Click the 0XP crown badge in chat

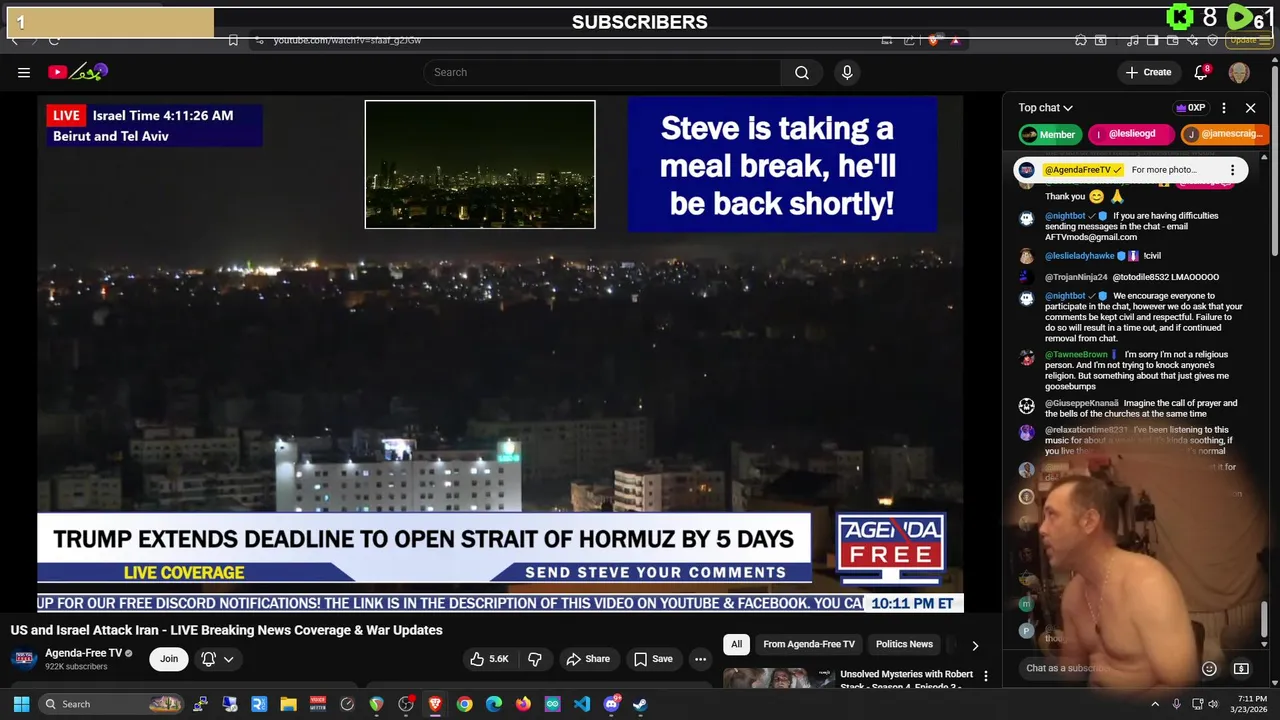pyautogui.click(x=1190, y=108)
